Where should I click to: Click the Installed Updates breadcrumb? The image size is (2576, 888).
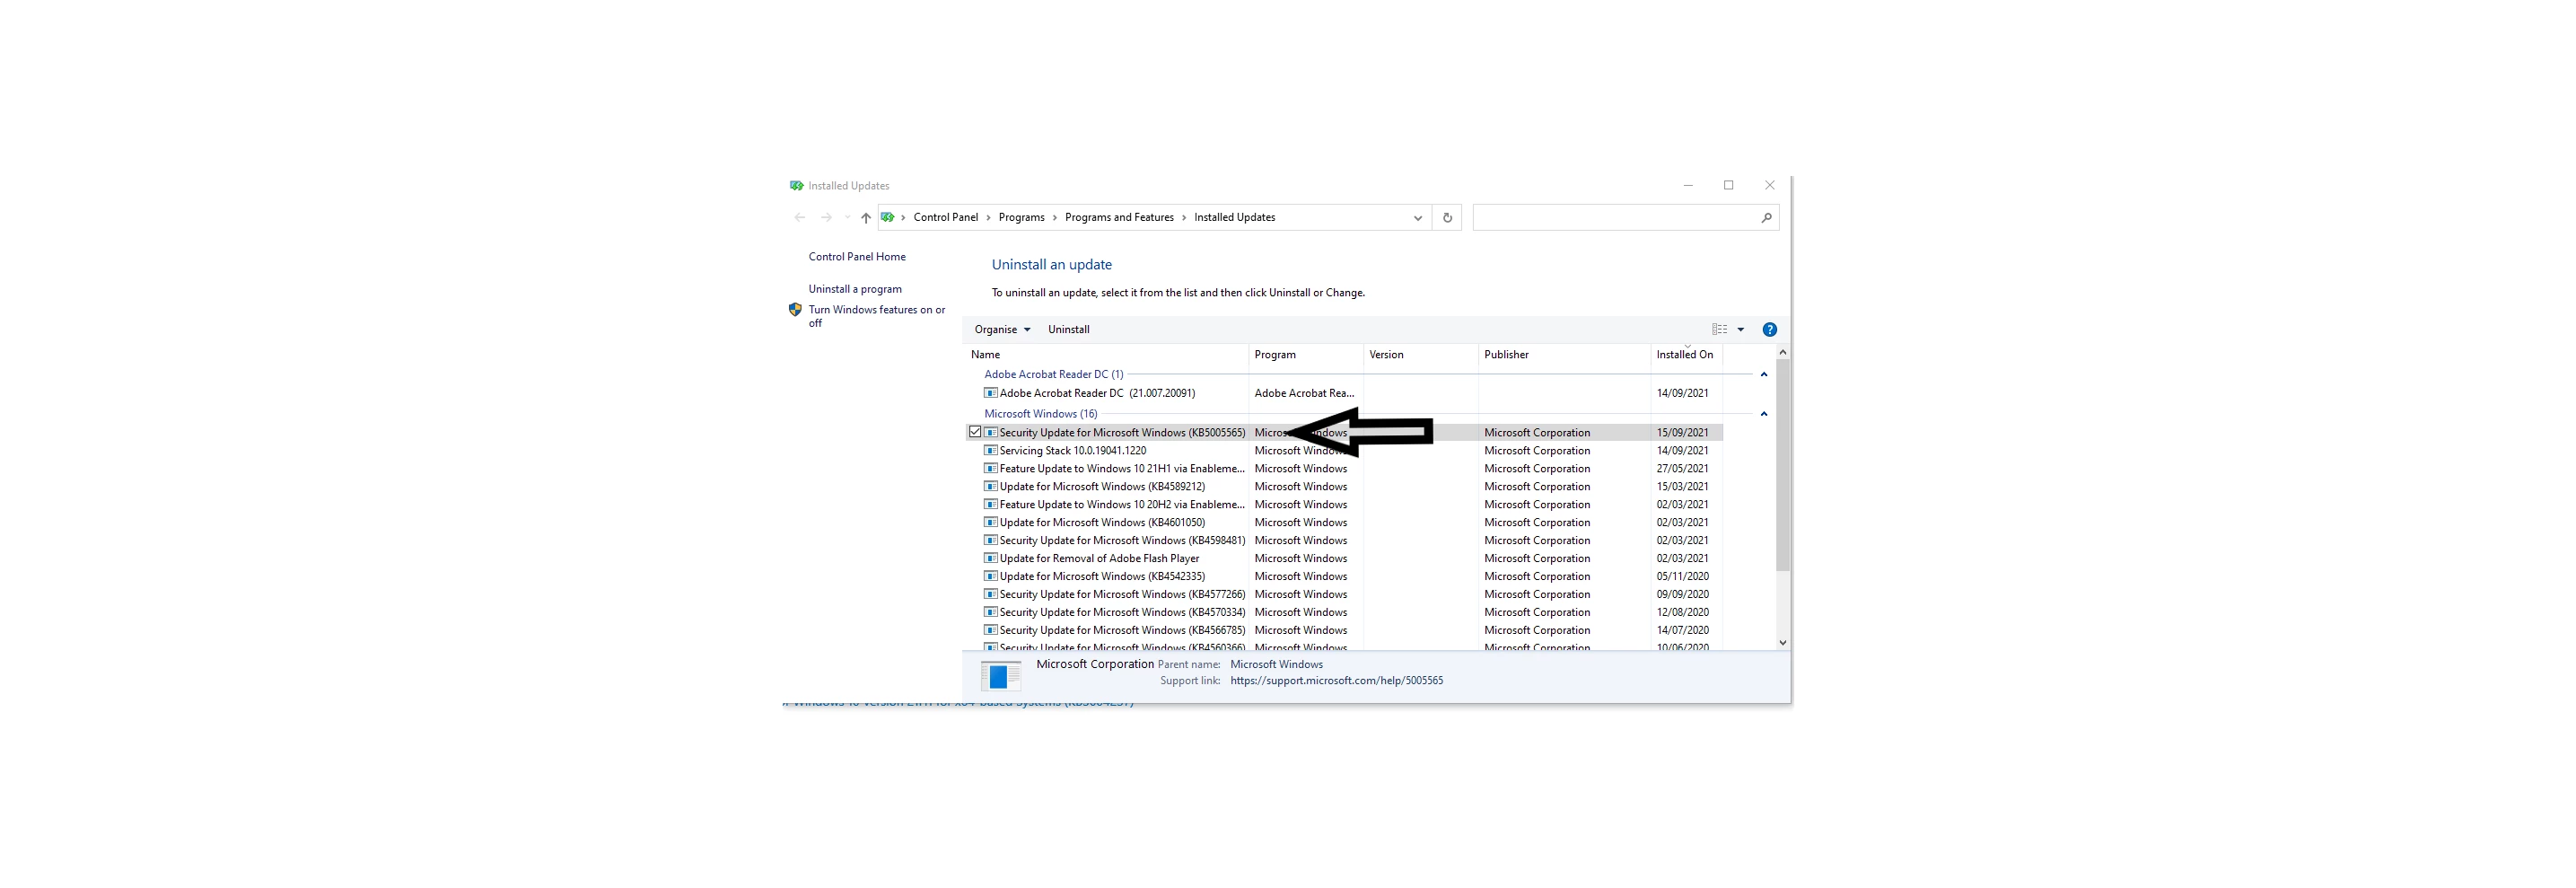coord(1234,218)
